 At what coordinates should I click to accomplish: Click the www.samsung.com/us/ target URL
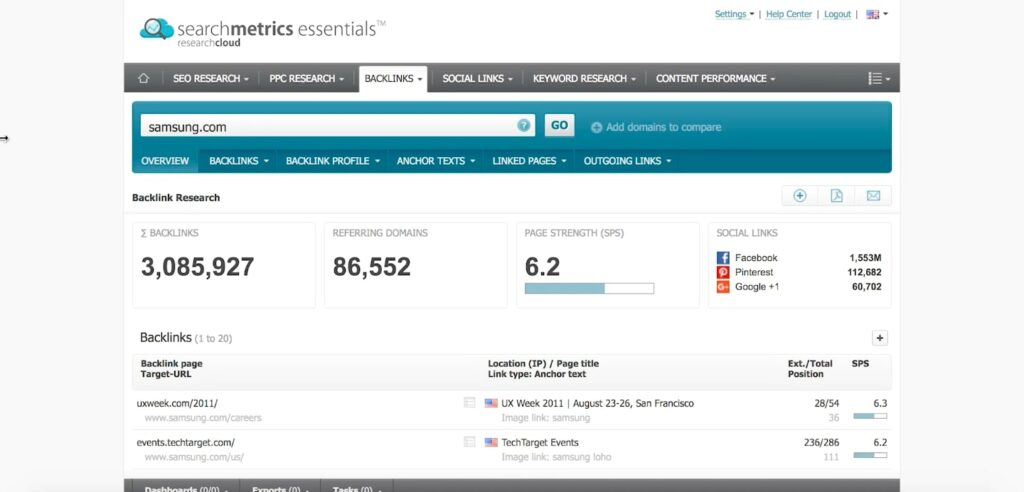click(194, 457)
